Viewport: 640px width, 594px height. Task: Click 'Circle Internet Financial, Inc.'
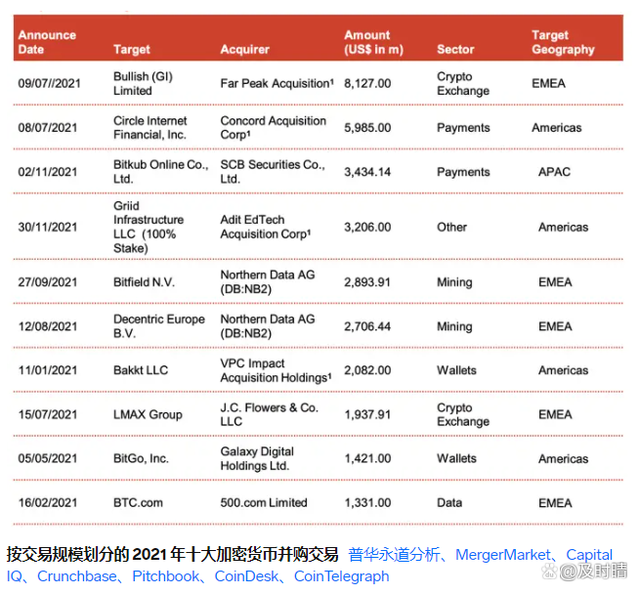click(x=150, y=127)
